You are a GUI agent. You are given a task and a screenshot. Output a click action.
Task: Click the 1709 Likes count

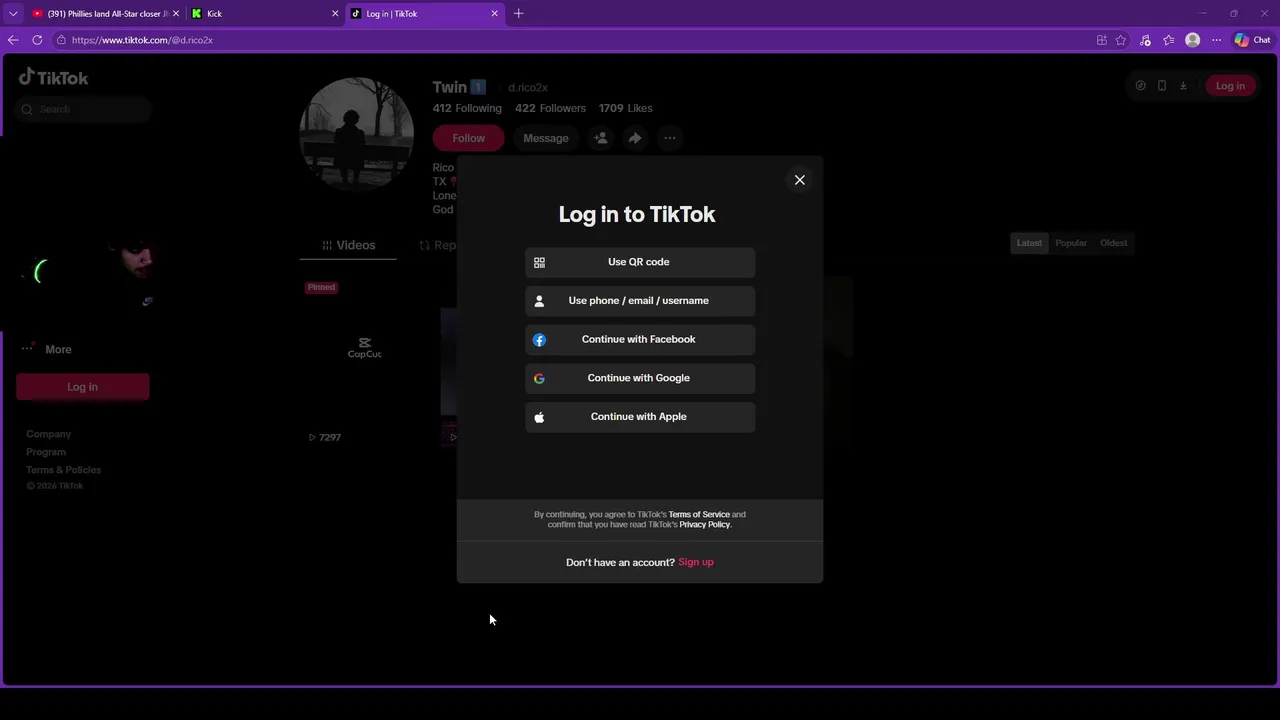point(625,108)
